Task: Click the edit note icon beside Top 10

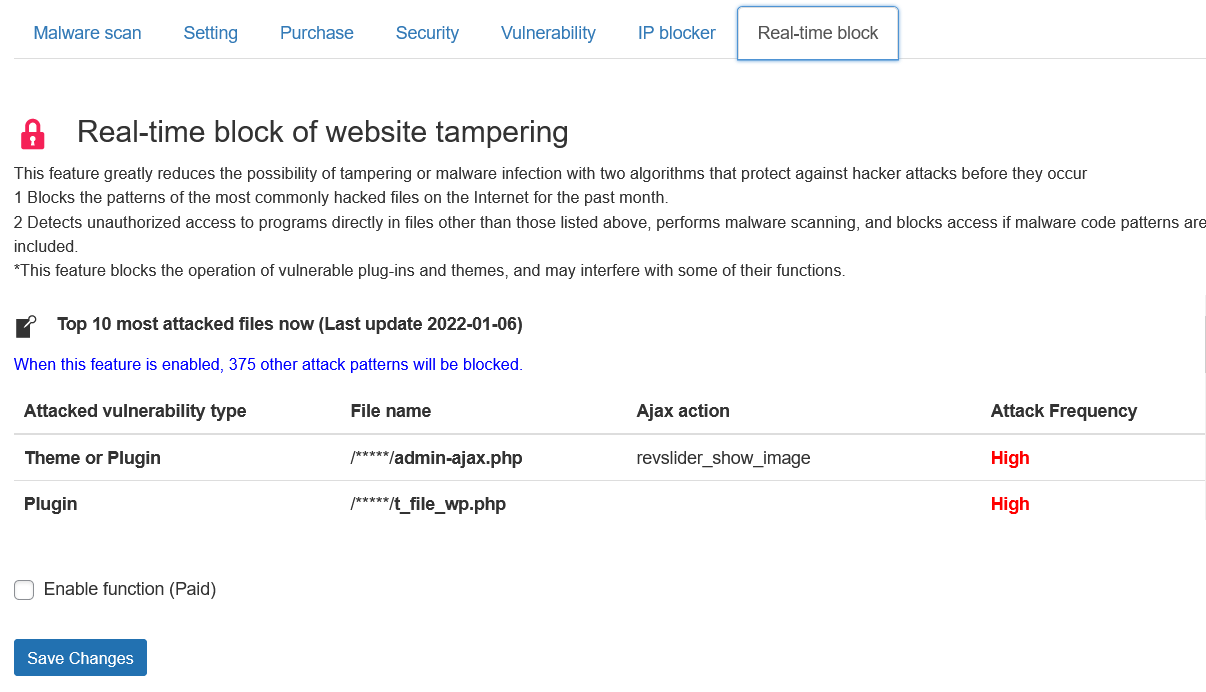Action: (26, 326)
